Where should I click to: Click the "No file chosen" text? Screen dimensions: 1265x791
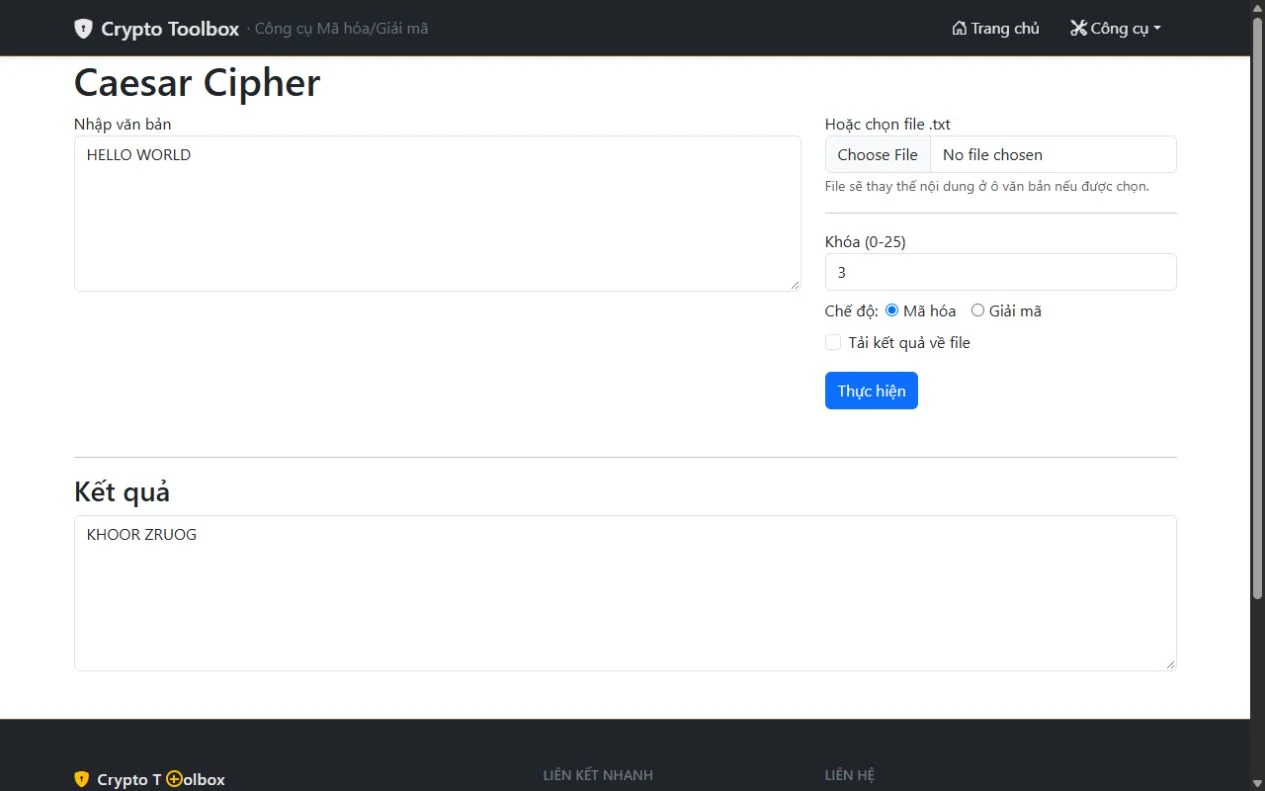992,155
